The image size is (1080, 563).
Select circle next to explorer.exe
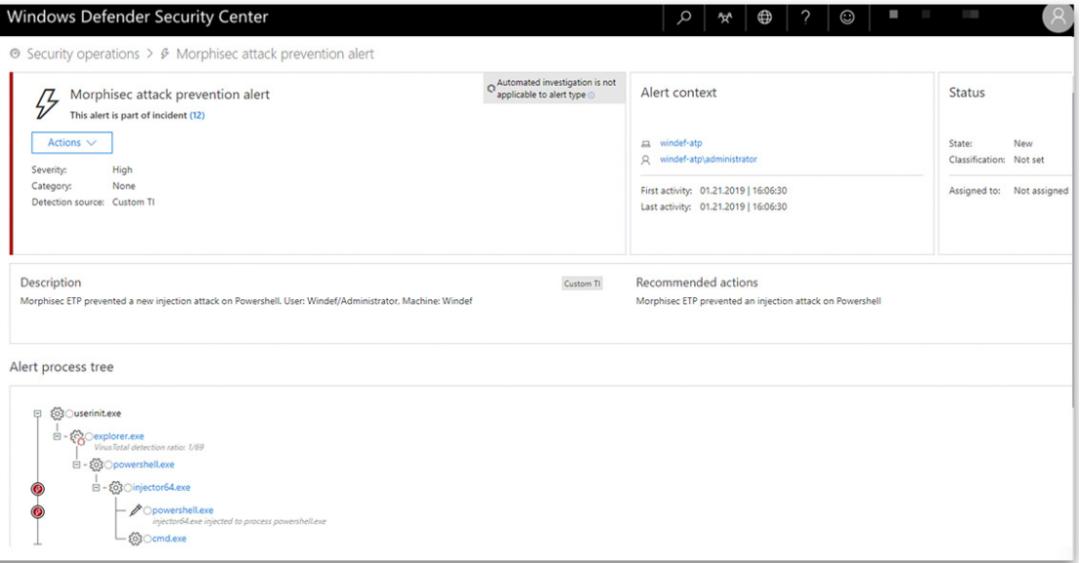[x=89, y=437]
